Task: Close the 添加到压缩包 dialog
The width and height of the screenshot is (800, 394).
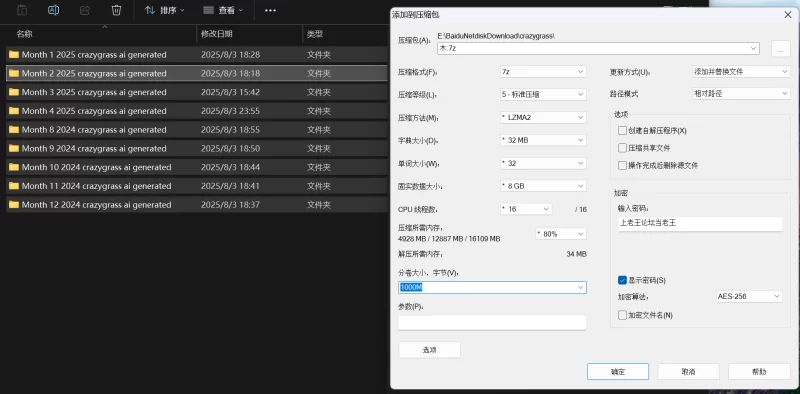Action: click(787, 15)
